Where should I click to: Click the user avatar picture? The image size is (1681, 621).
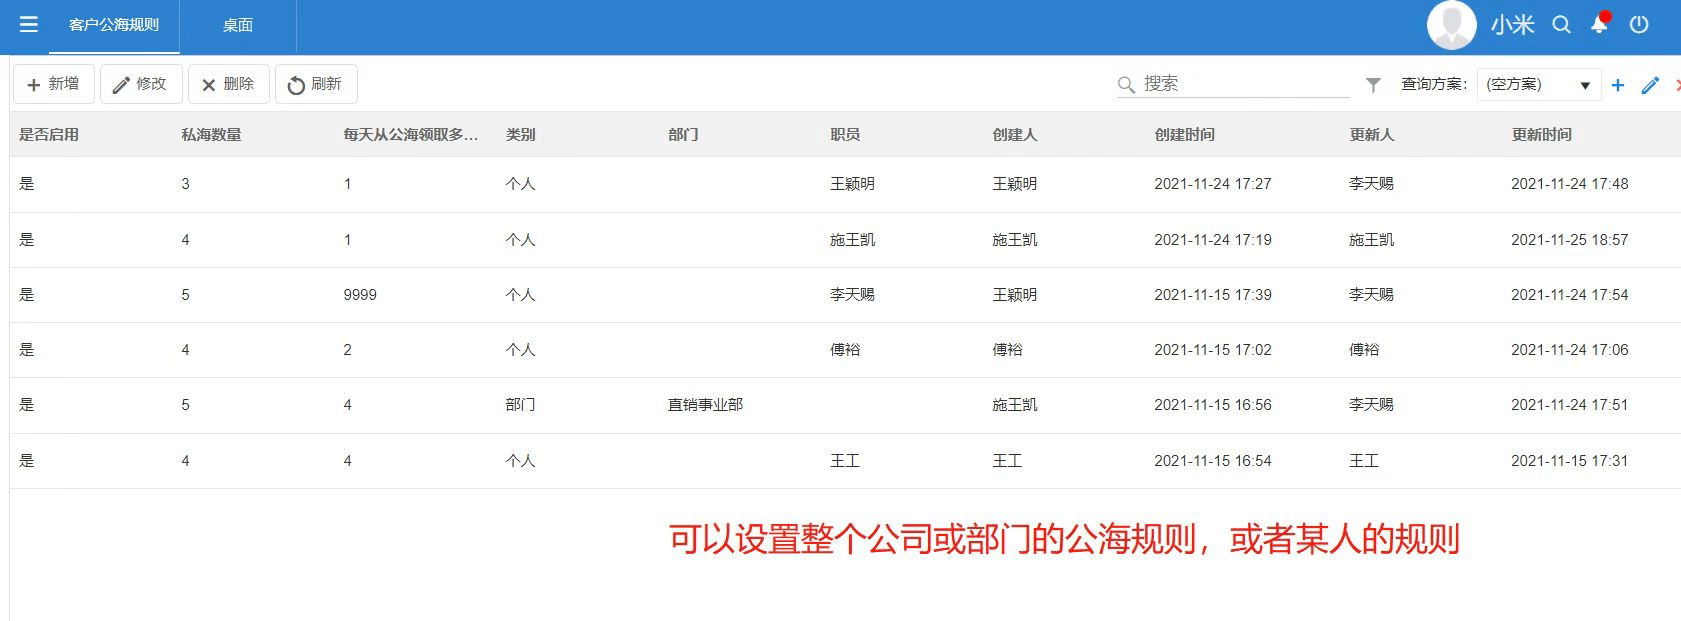click(1451, 25)
